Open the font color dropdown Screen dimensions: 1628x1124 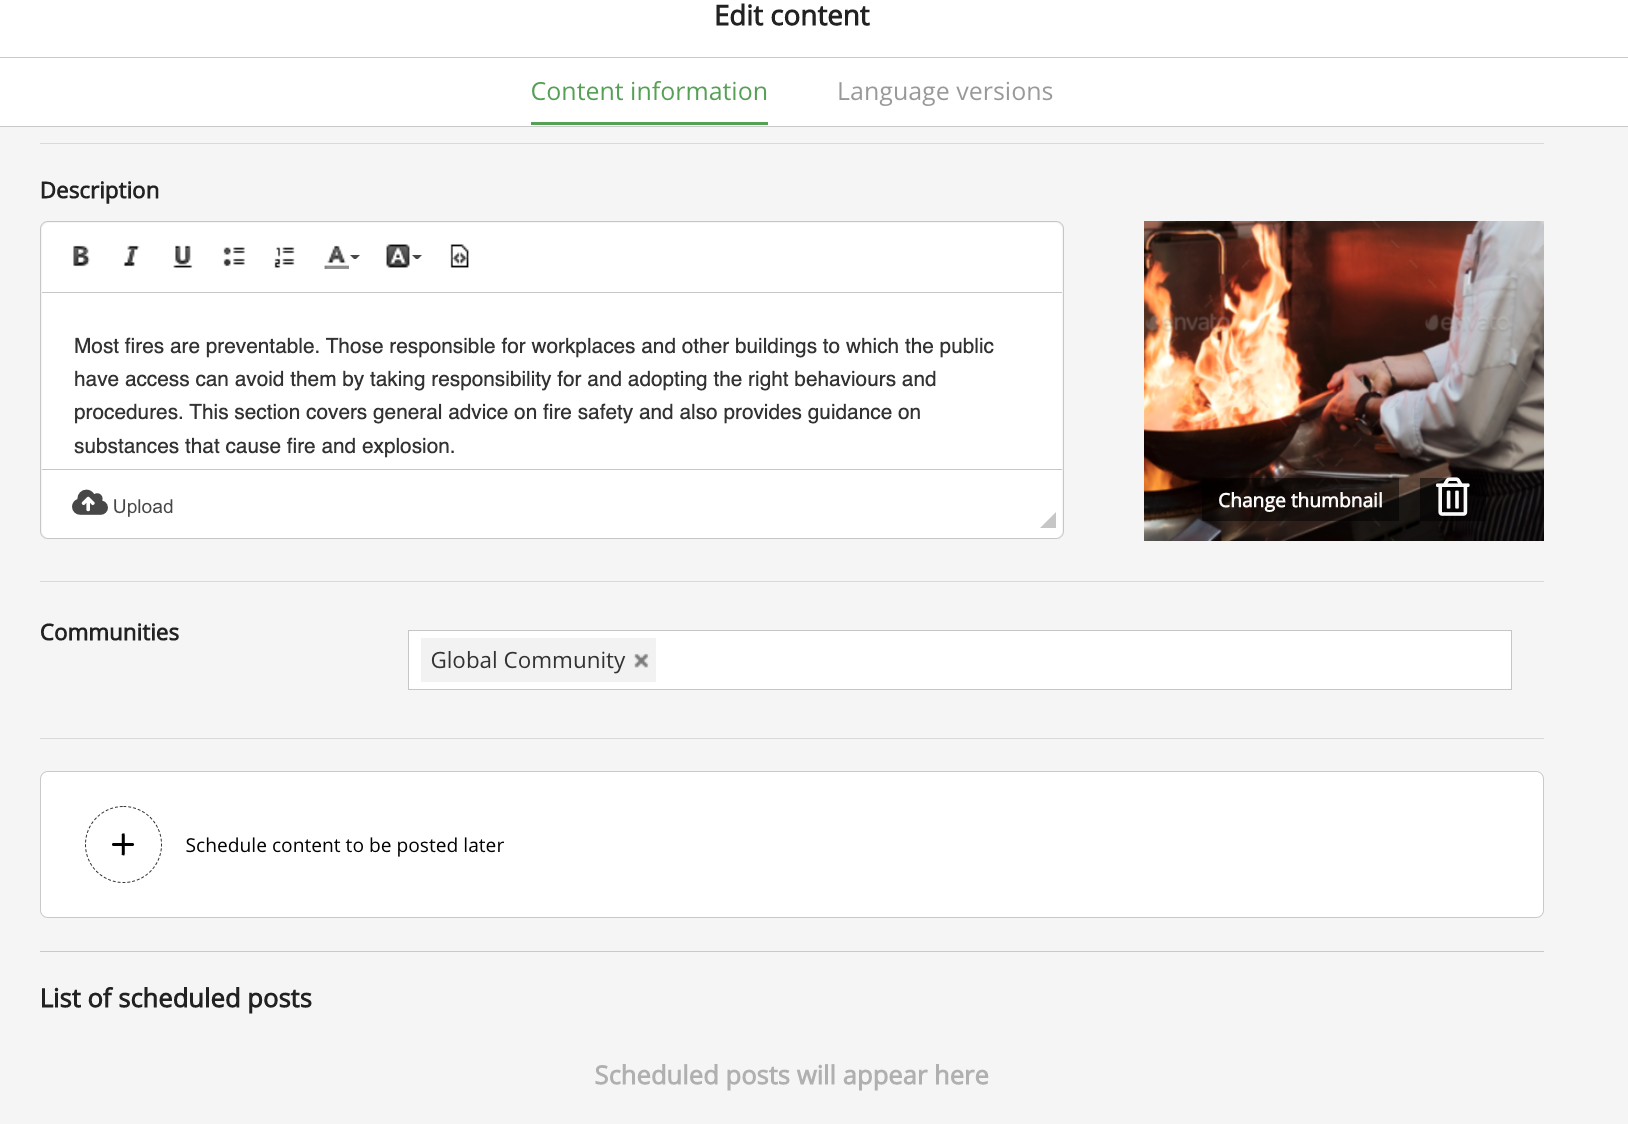click(341, 257)
